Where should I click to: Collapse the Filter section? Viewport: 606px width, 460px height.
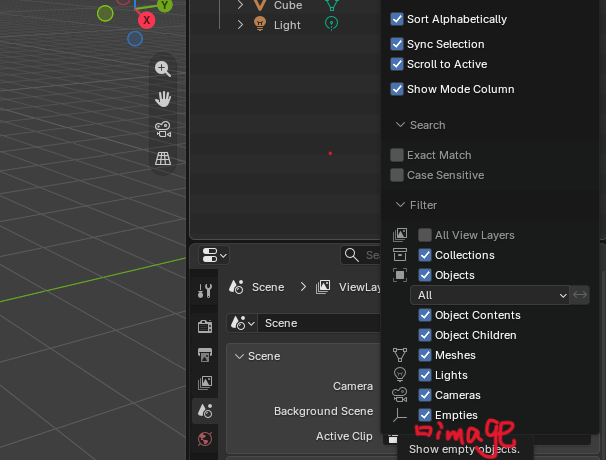coord(400,204)
